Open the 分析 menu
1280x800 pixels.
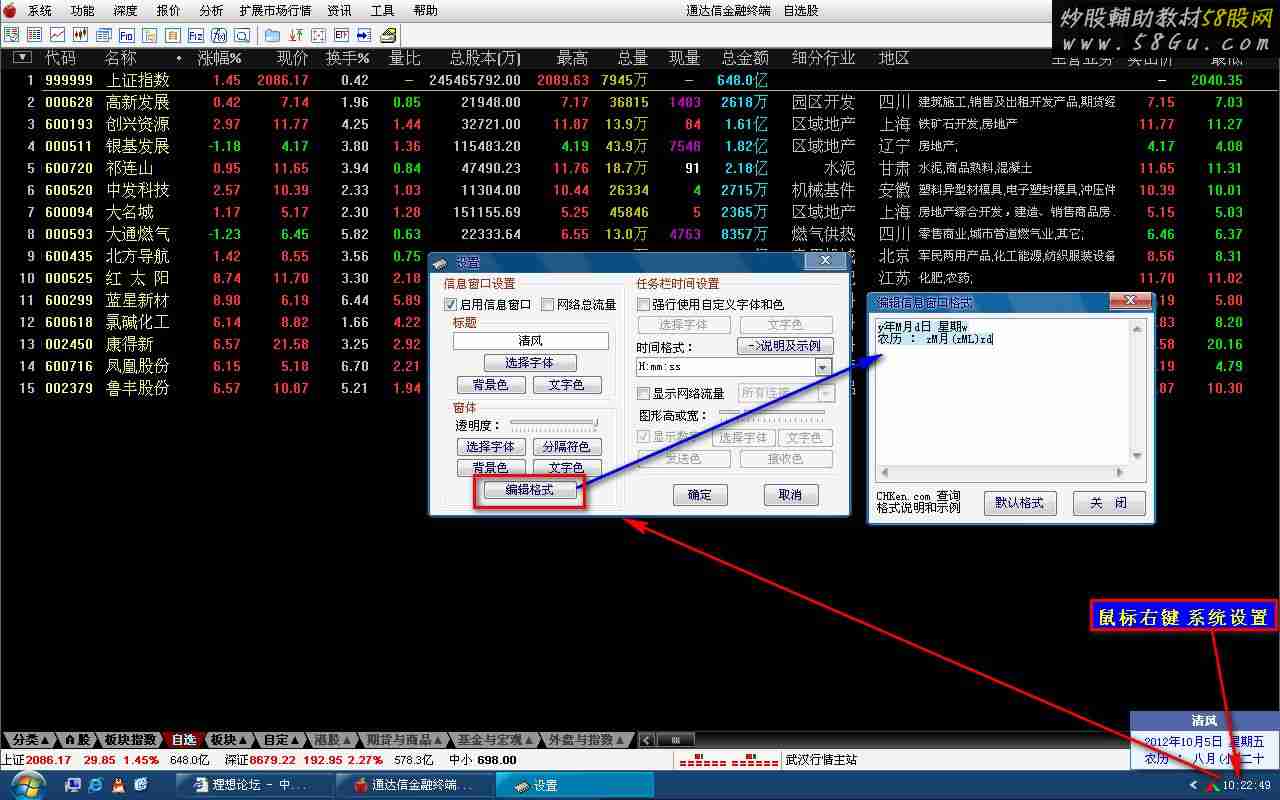pos(211,11)
